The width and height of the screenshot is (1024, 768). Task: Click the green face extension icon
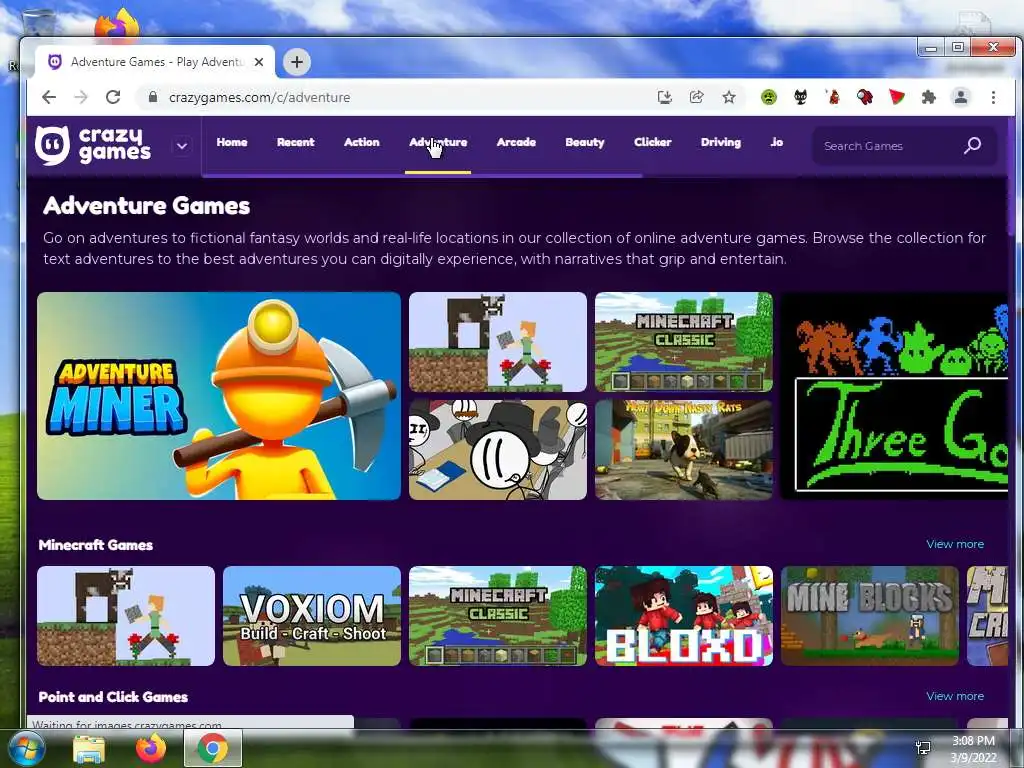[769, 98]
